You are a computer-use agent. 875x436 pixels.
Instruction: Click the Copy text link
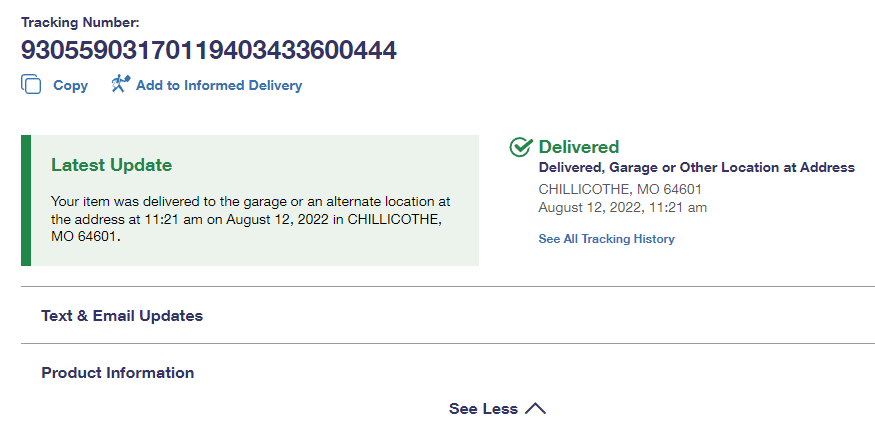tap(70, 86)
